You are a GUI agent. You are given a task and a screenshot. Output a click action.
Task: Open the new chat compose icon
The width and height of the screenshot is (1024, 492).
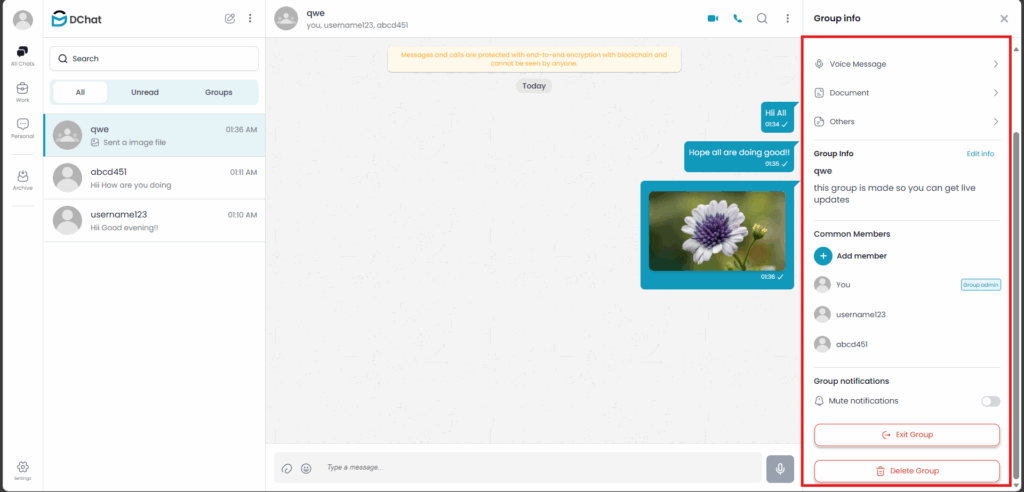click(230, 18)
